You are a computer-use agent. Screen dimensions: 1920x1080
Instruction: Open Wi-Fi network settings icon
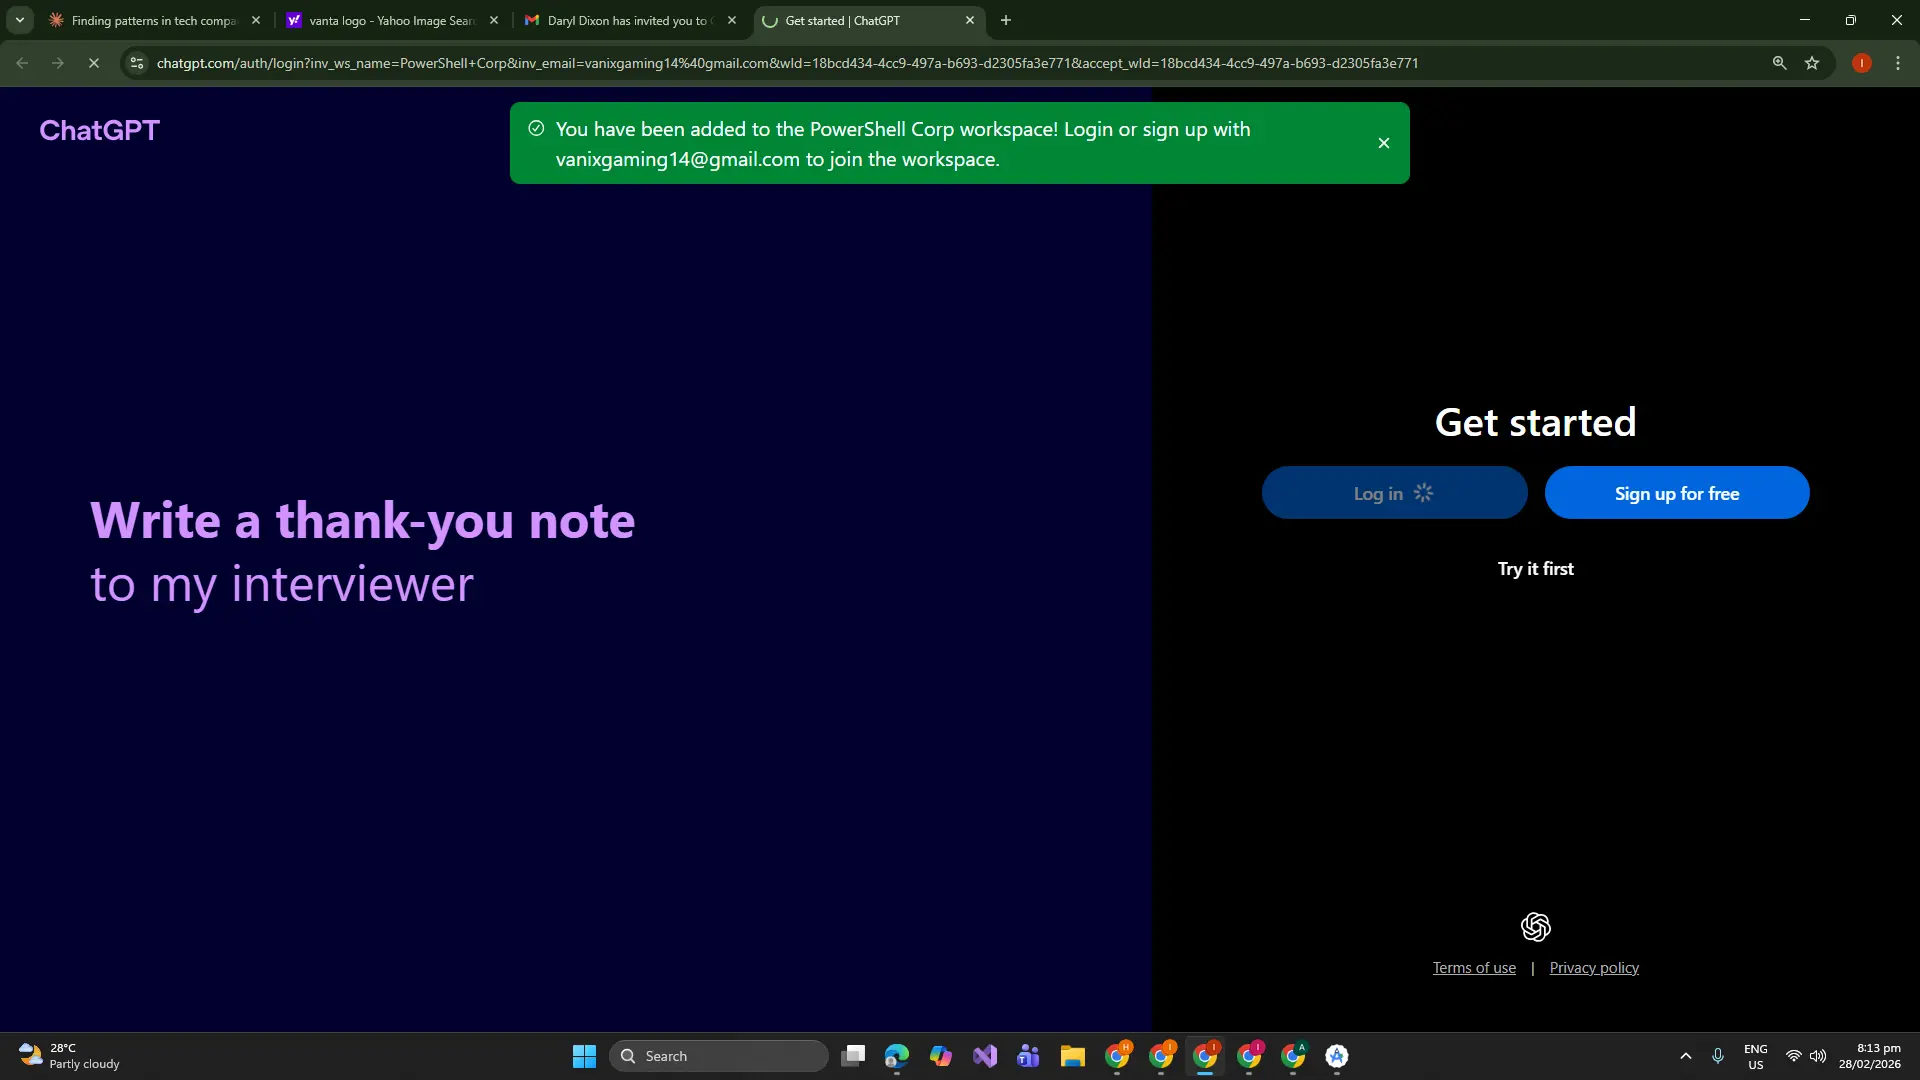point(1794,1056)
